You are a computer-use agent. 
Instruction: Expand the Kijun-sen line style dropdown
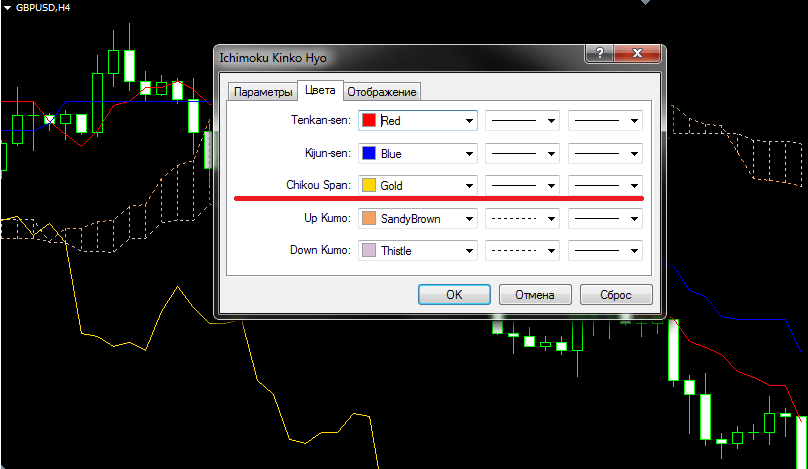click(x=551, y=154)
